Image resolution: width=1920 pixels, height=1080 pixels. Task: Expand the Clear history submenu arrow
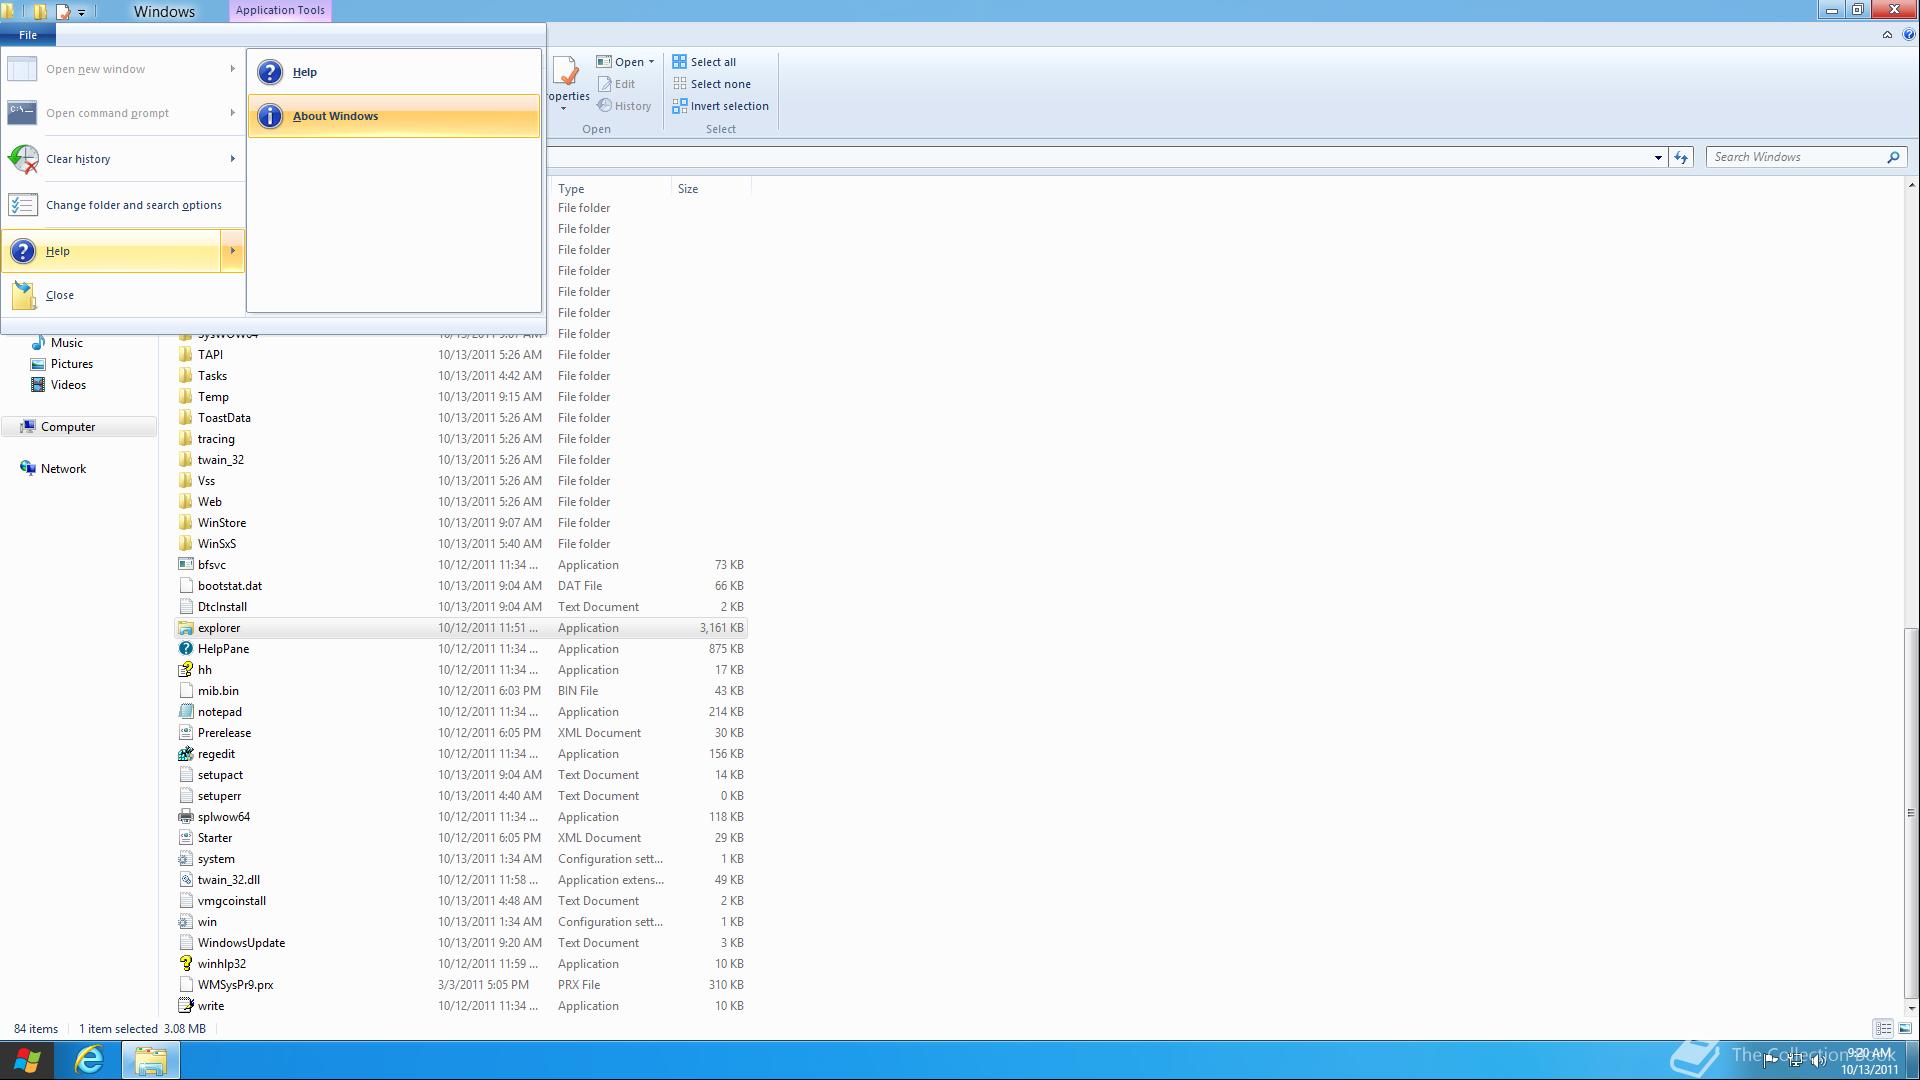click(x=232, y=159)
